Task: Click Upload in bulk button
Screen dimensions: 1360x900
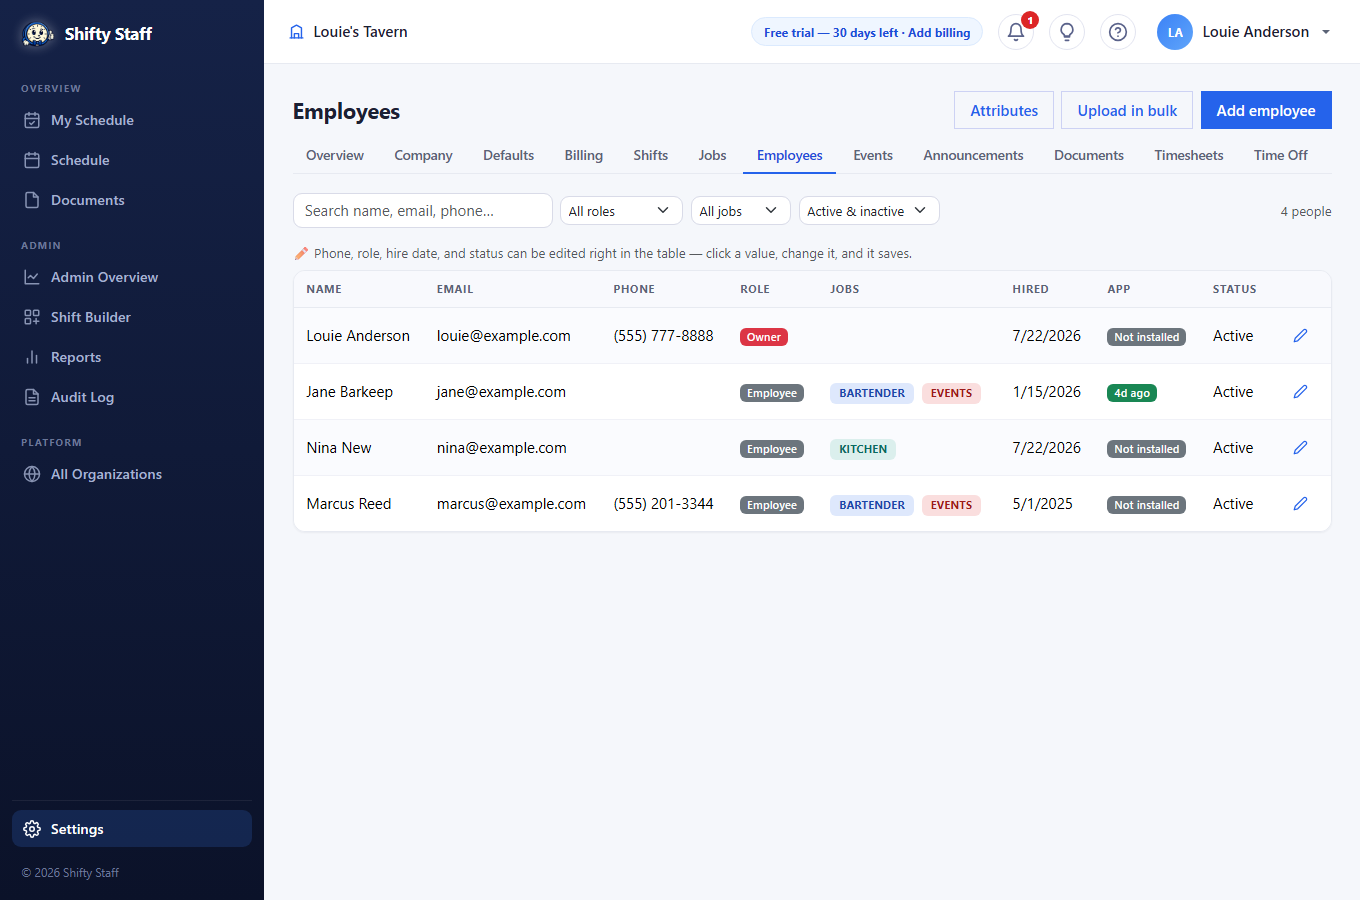Action: click(x=1127, y=110)
